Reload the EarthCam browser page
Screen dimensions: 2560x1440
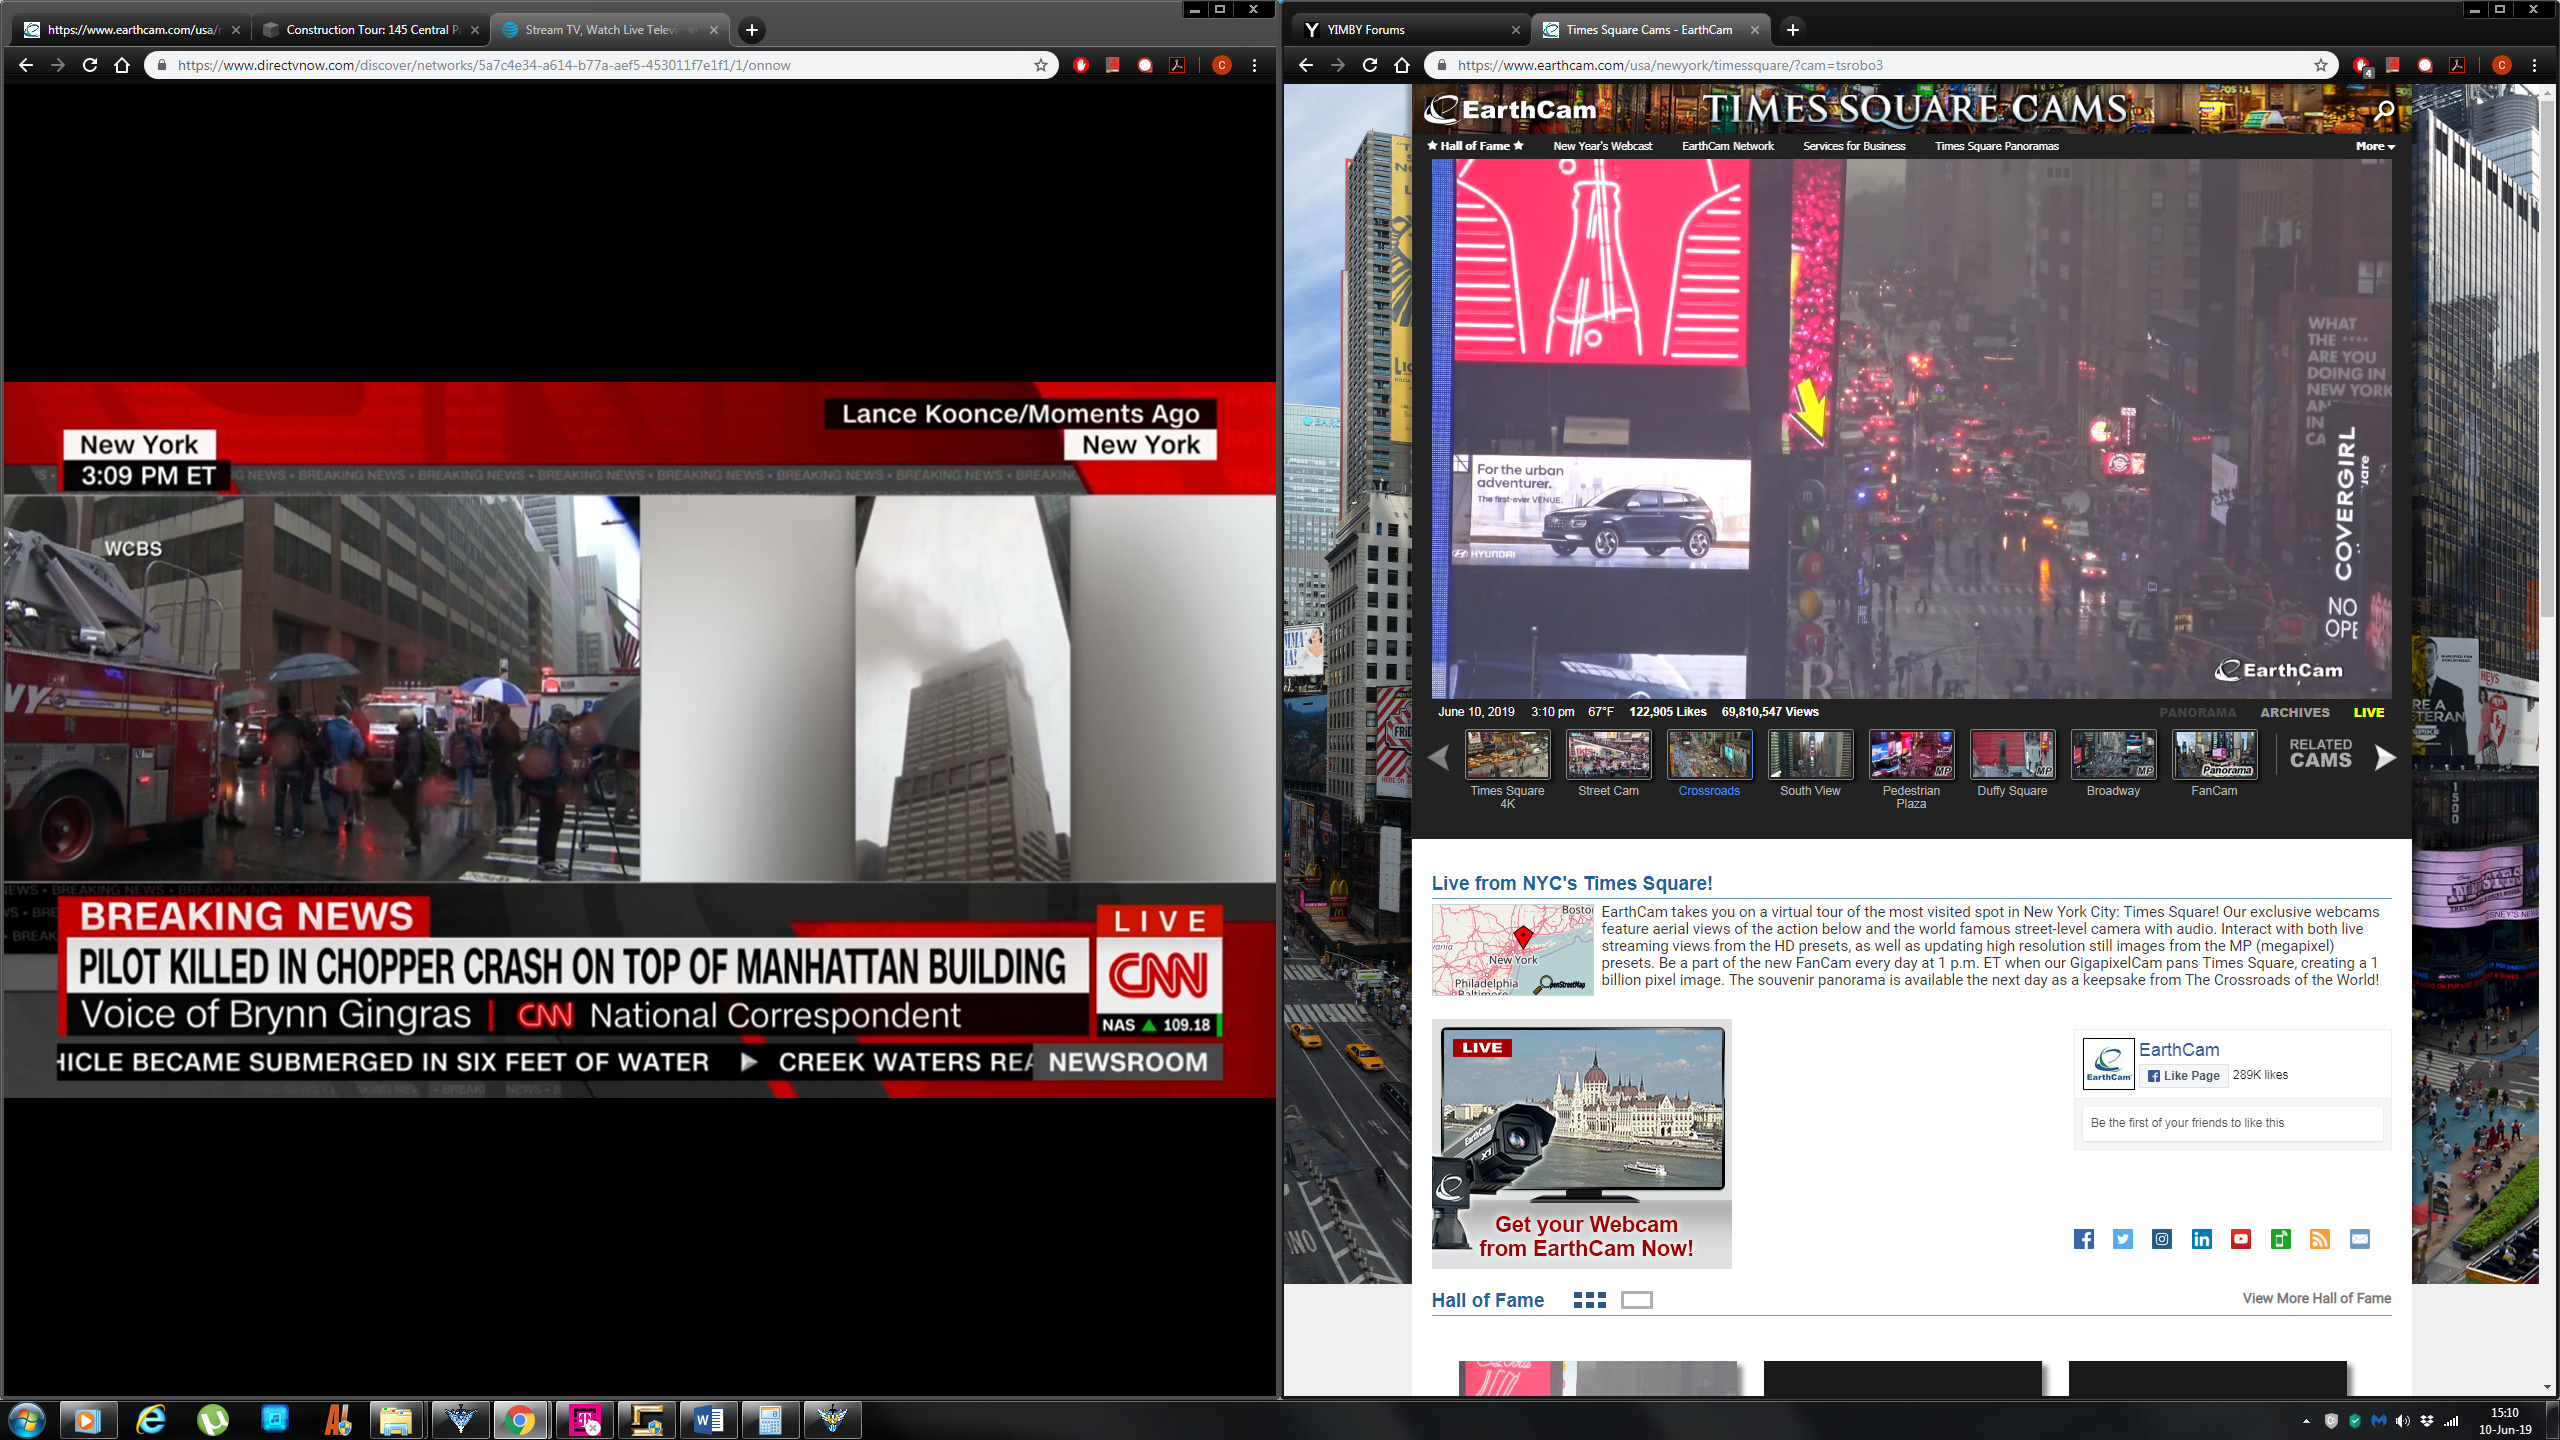coord(1370,65)
